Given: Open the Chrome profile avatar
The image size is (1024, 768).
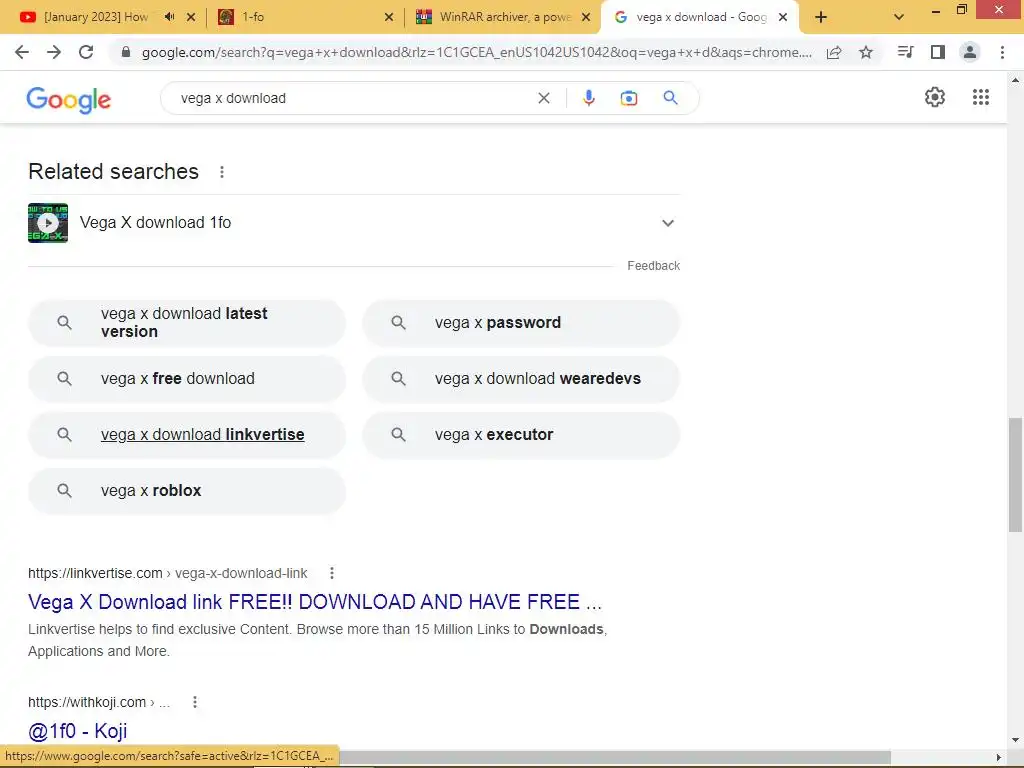Looking at the screenshot, I should coord(970,52).
